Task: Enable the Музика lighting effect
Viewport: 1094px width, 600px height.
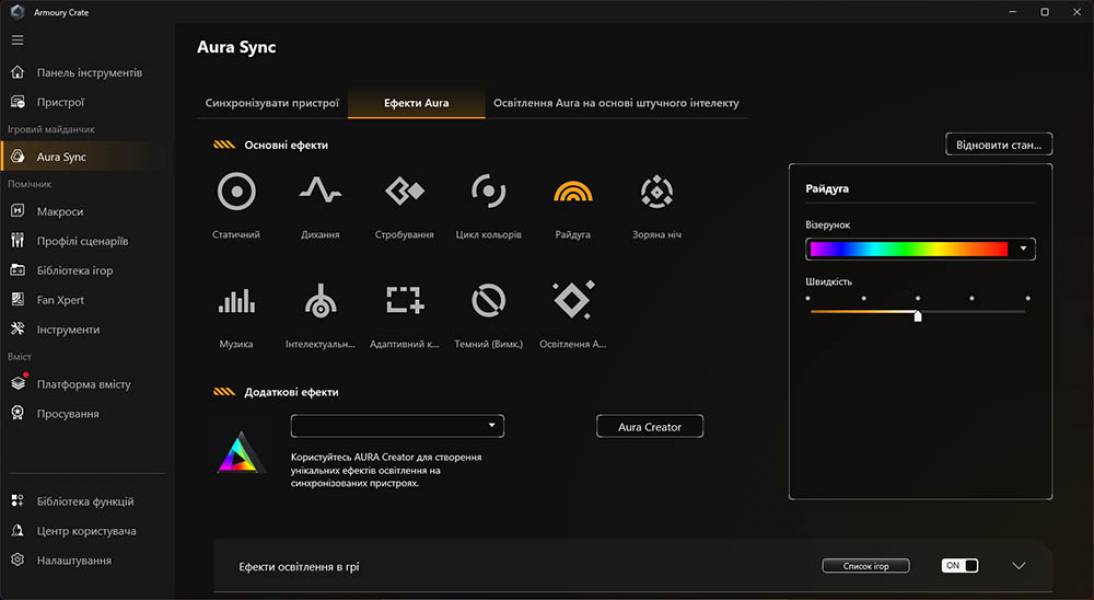Action: click(237, 300)
